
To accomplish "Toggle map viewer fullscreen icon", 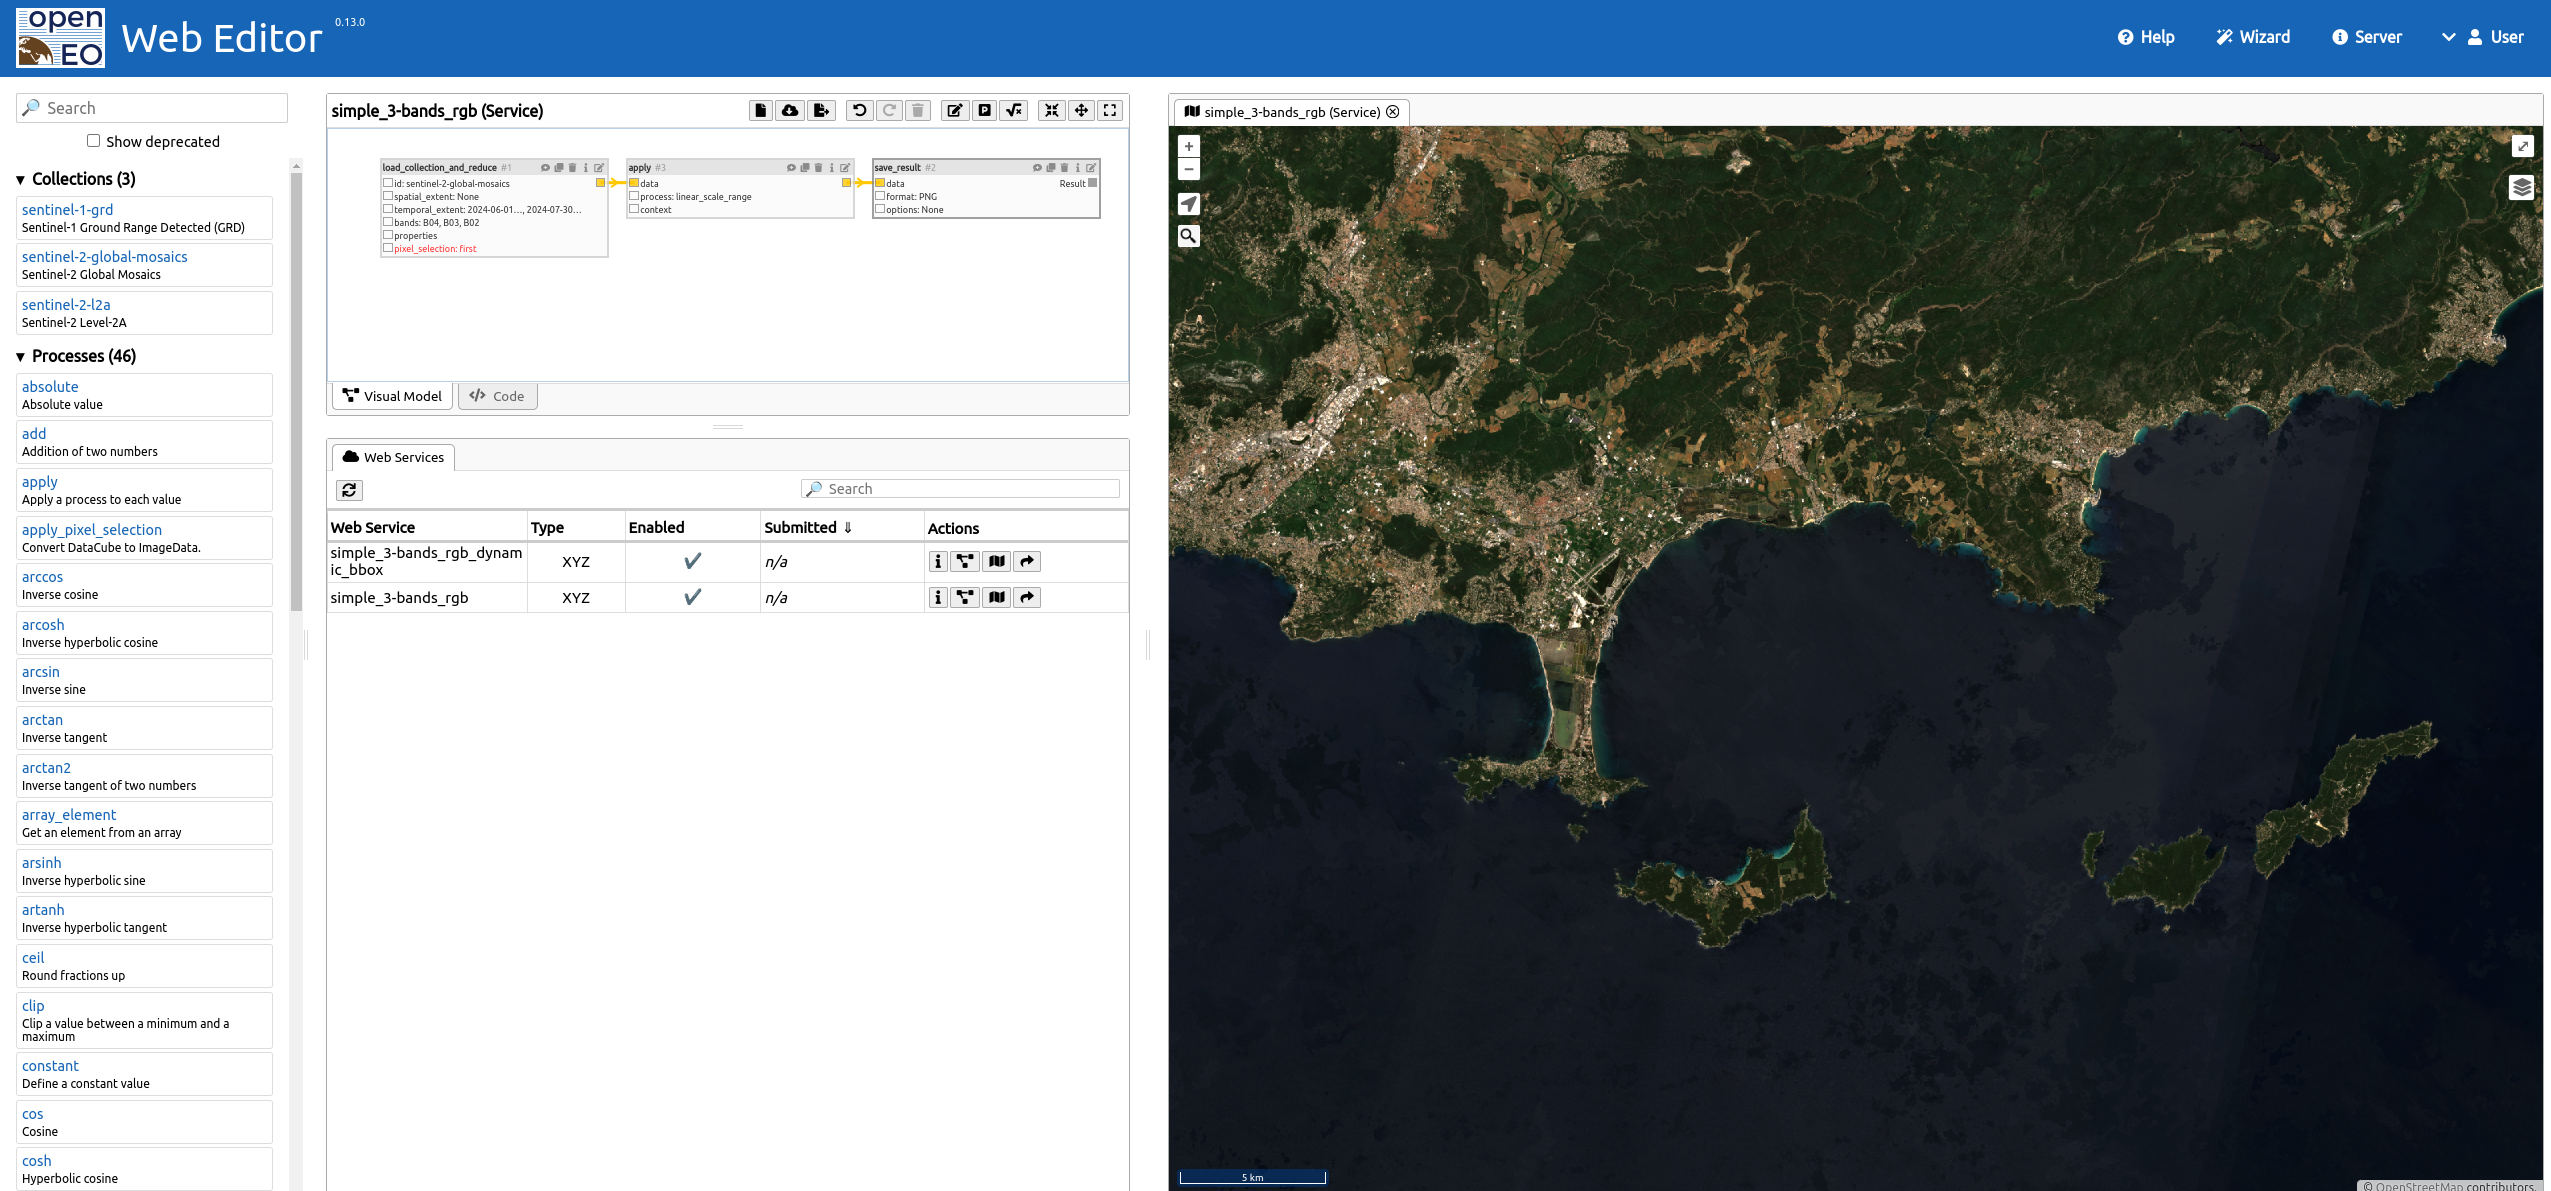I will coord(2522,146).
